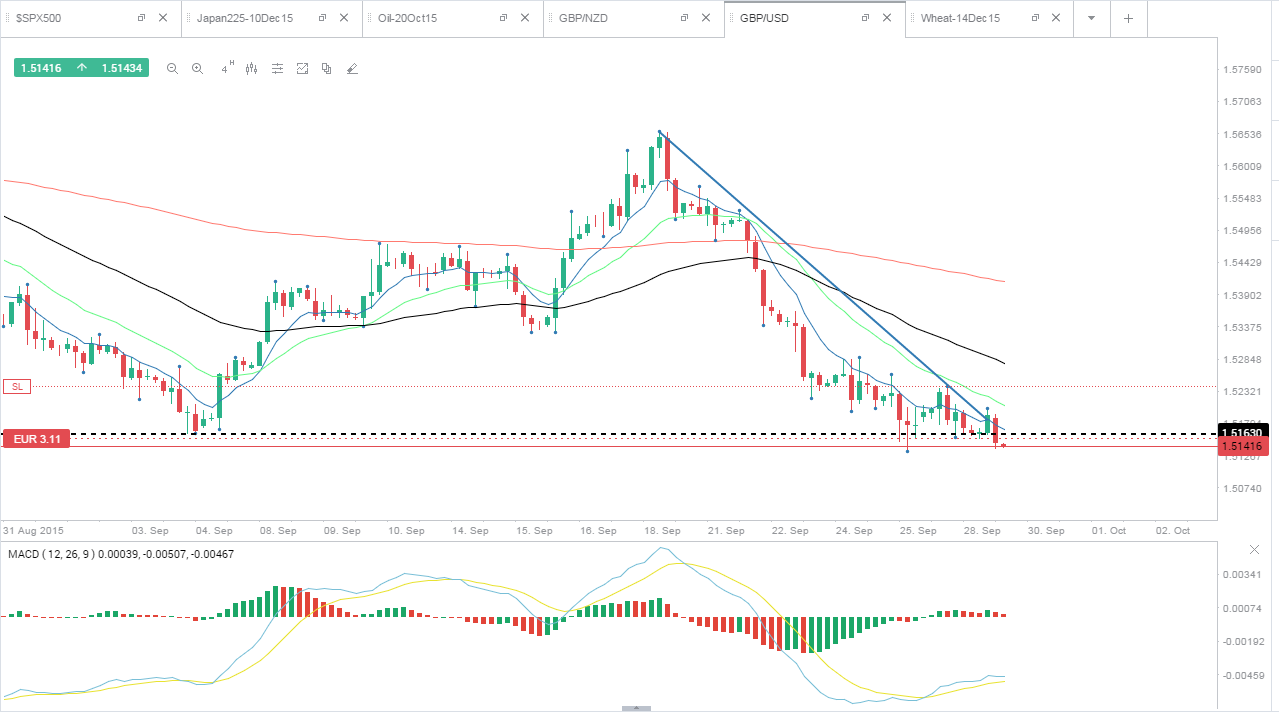The image size is (1279, 712).
Task: Pop out the Wheat-14Dec15 tab window
Action: coord(1035,18)
